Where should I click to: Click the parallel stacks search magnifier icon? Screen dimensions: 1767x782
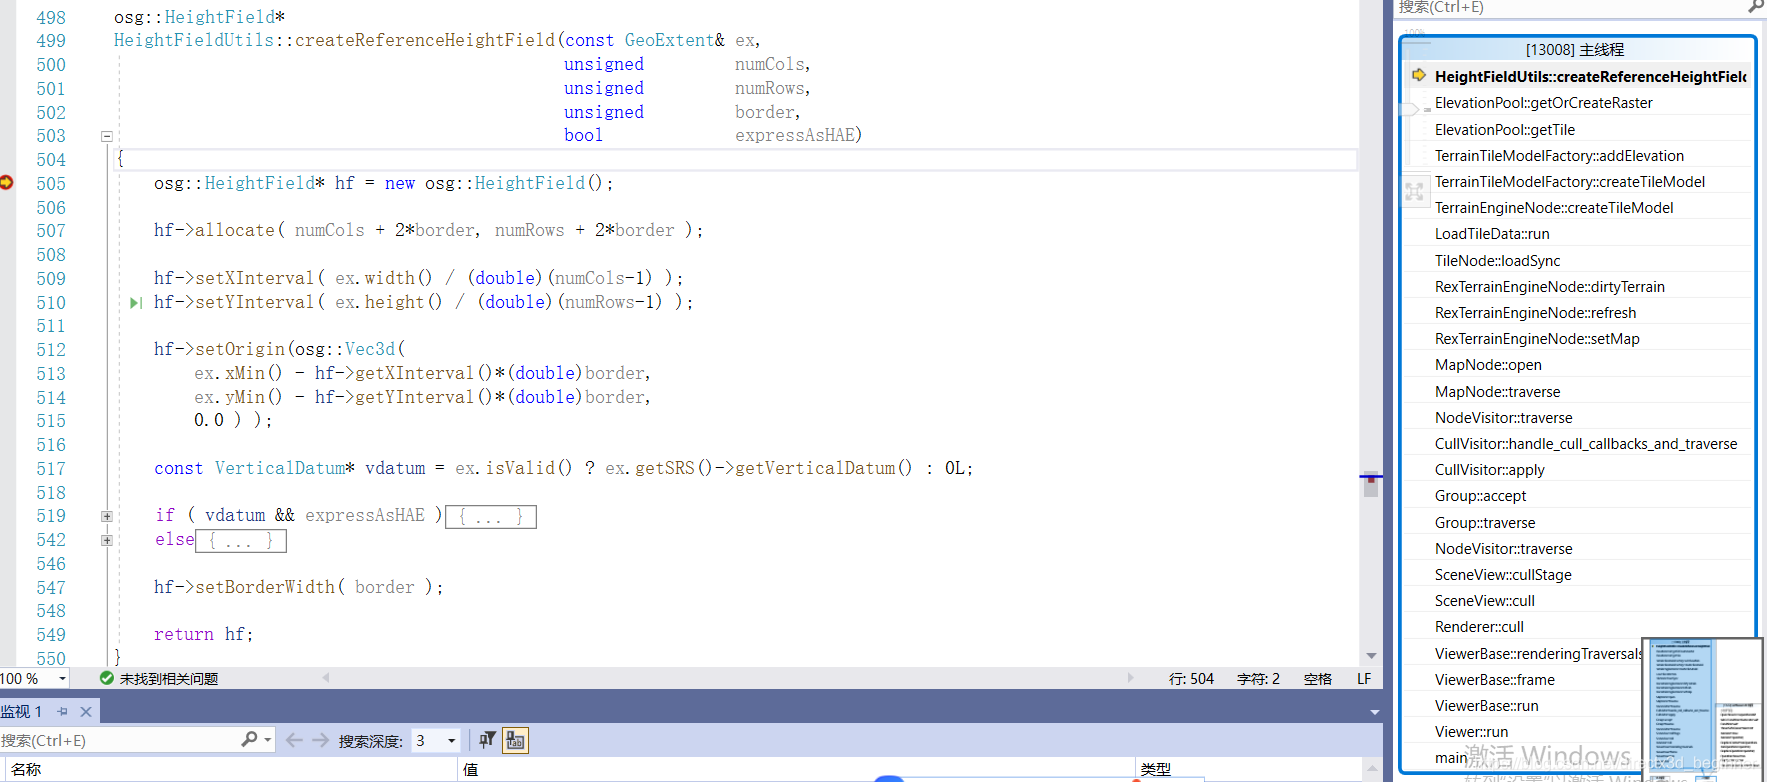pos(1756,7)
